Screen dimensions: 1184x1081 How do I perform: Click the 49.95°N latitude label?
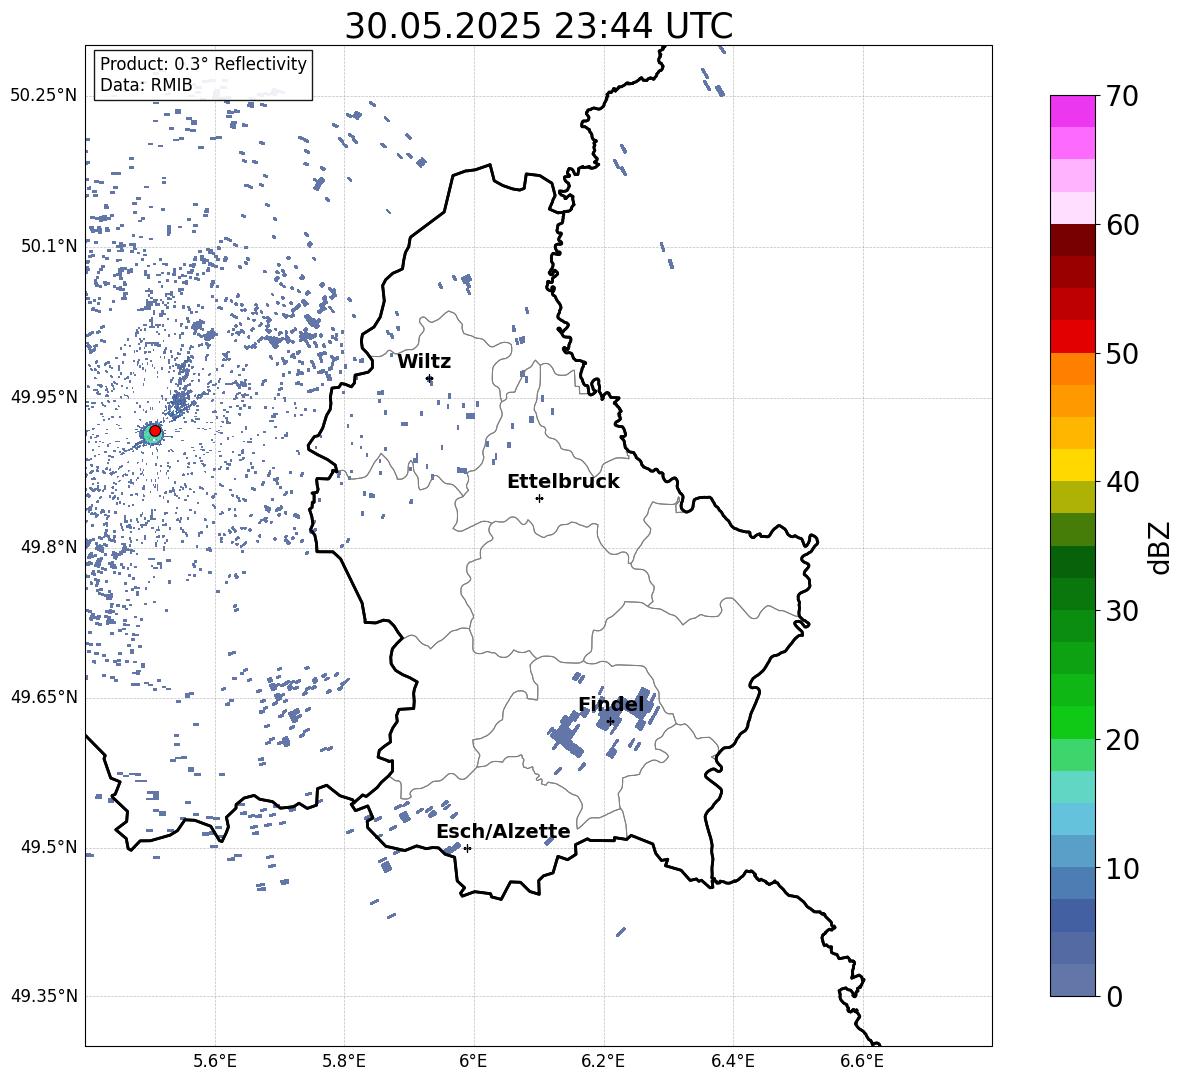pyautogui.click(x=43, y=396)
